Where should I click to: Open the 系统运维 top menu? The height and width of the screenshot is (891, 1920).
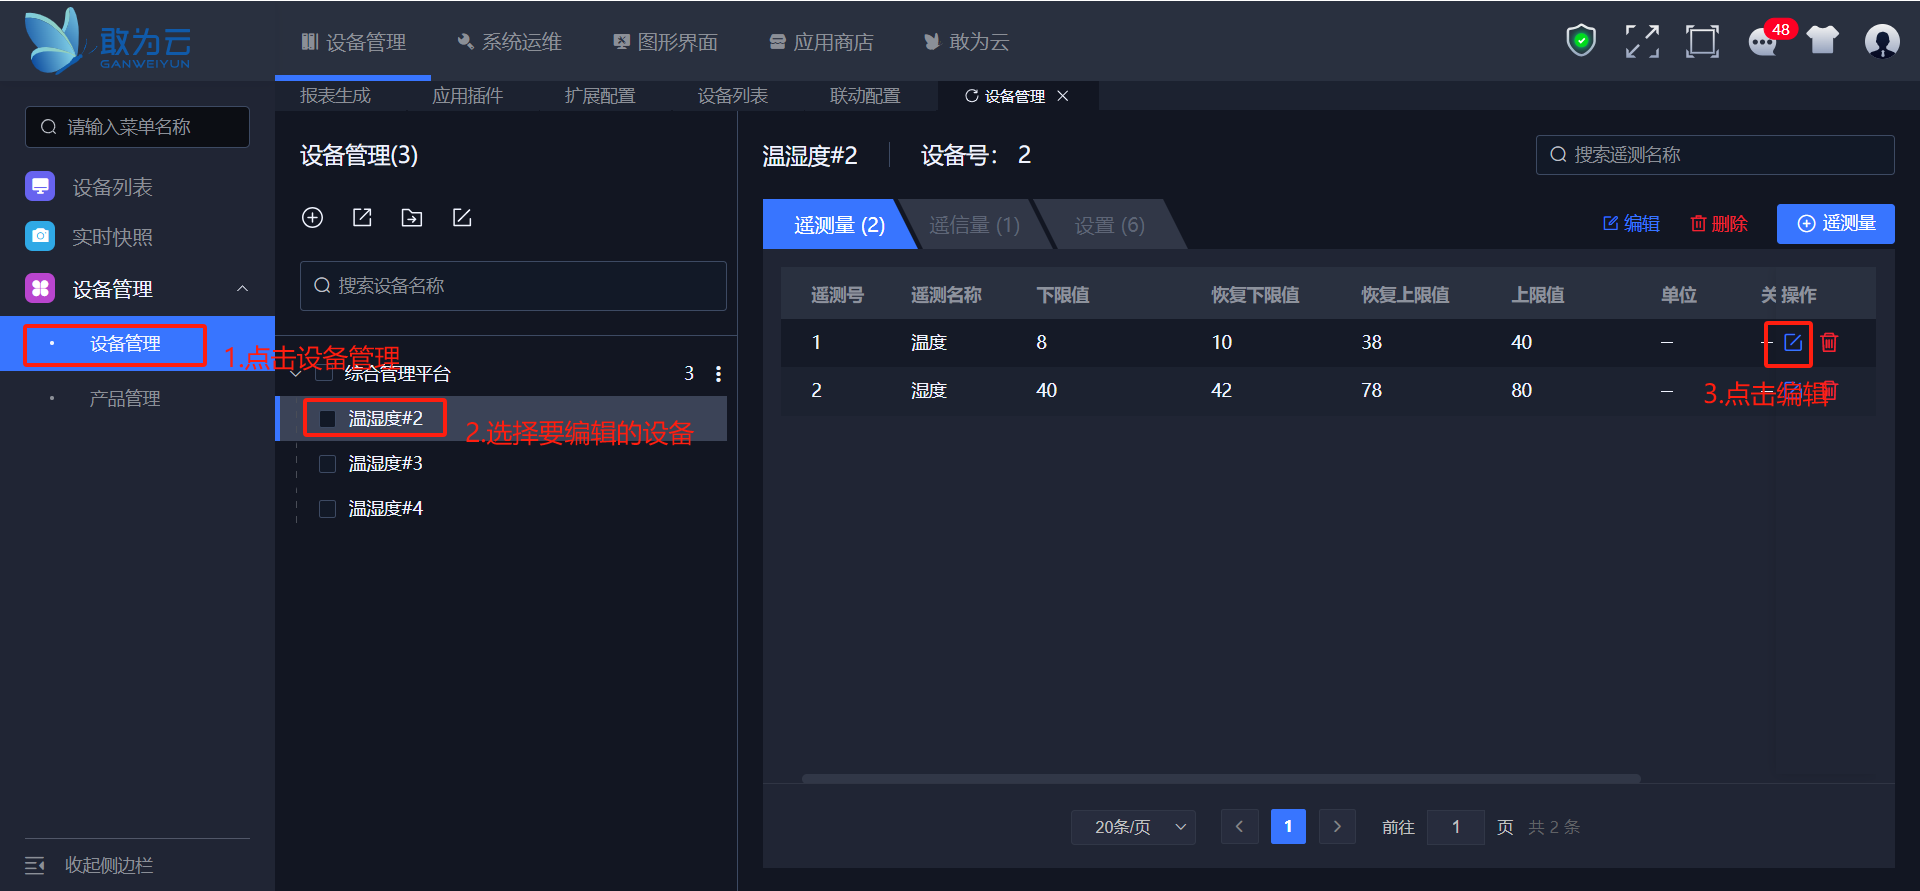(x=509, y=42)
